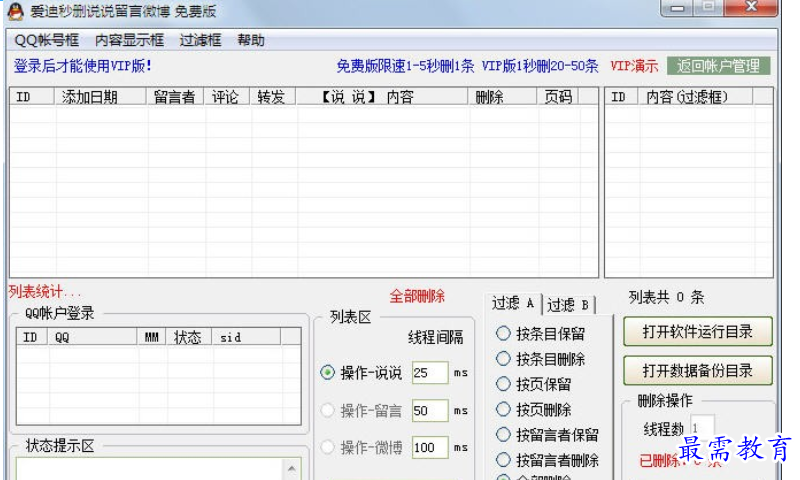Click the 列表共 0 条 count text
800x480 pixels.
666,297
